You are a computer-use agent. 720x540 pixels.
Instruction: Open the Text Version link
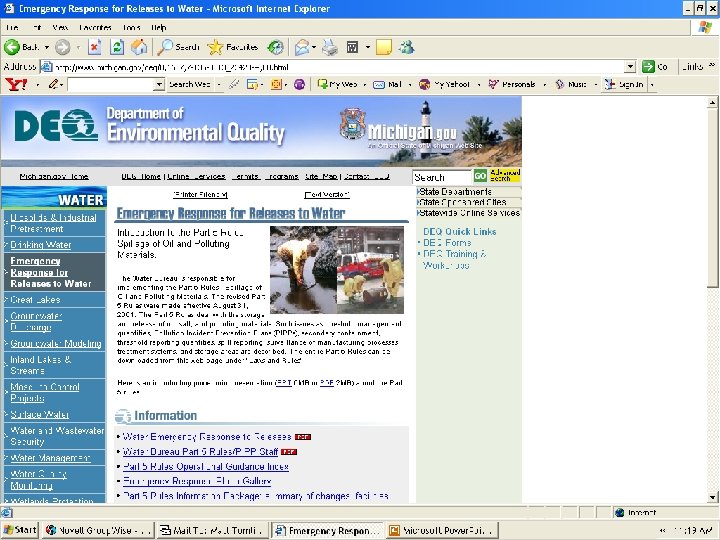(327, 195)
